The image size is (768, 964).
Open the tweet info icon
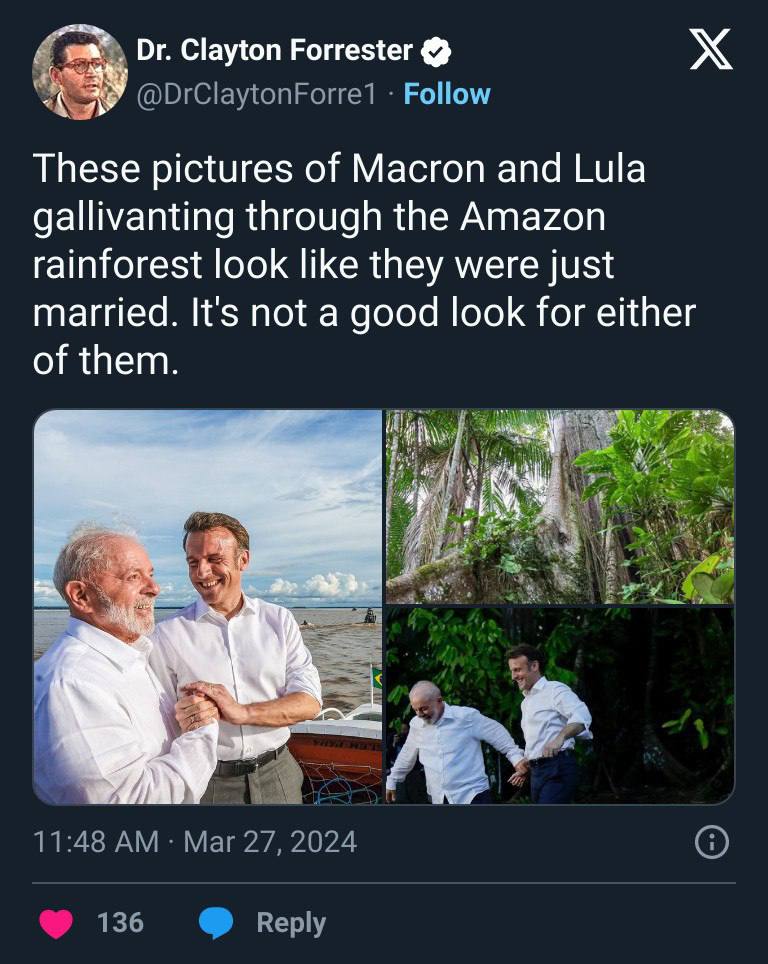click(711, 844)
